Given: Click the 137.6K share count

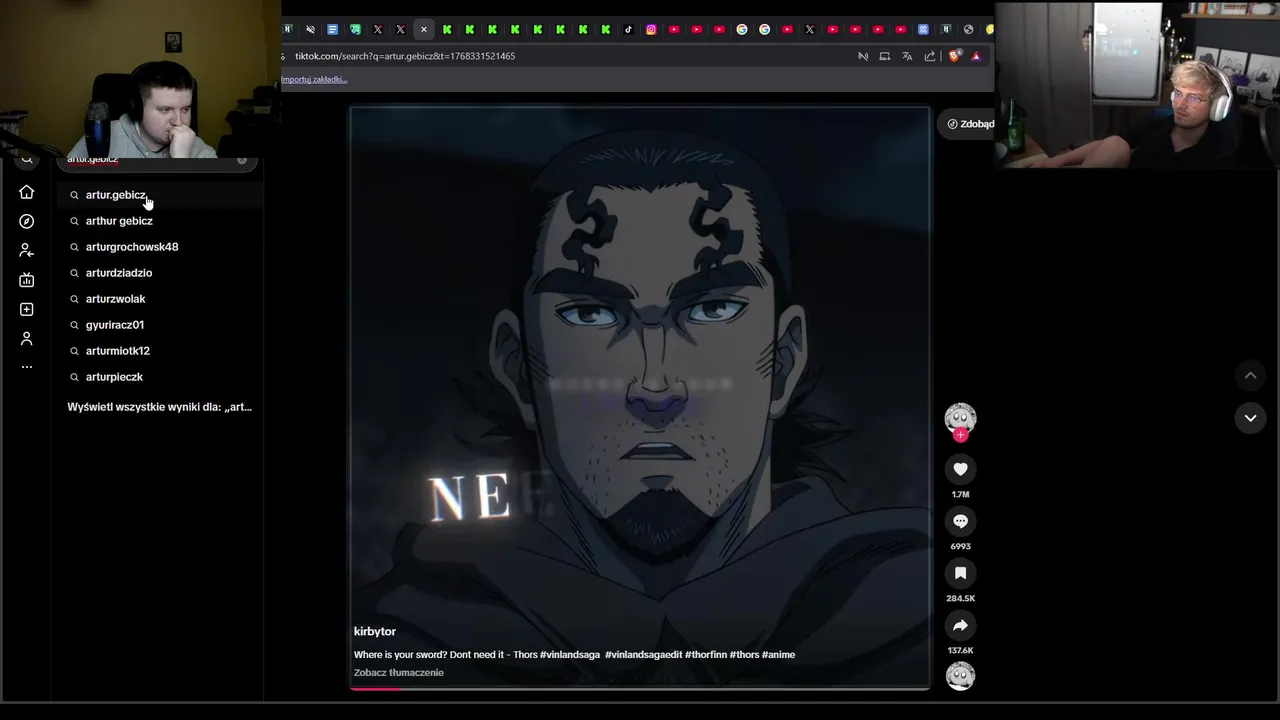Looking at the screenshot, I should click(x=960, y=650).
